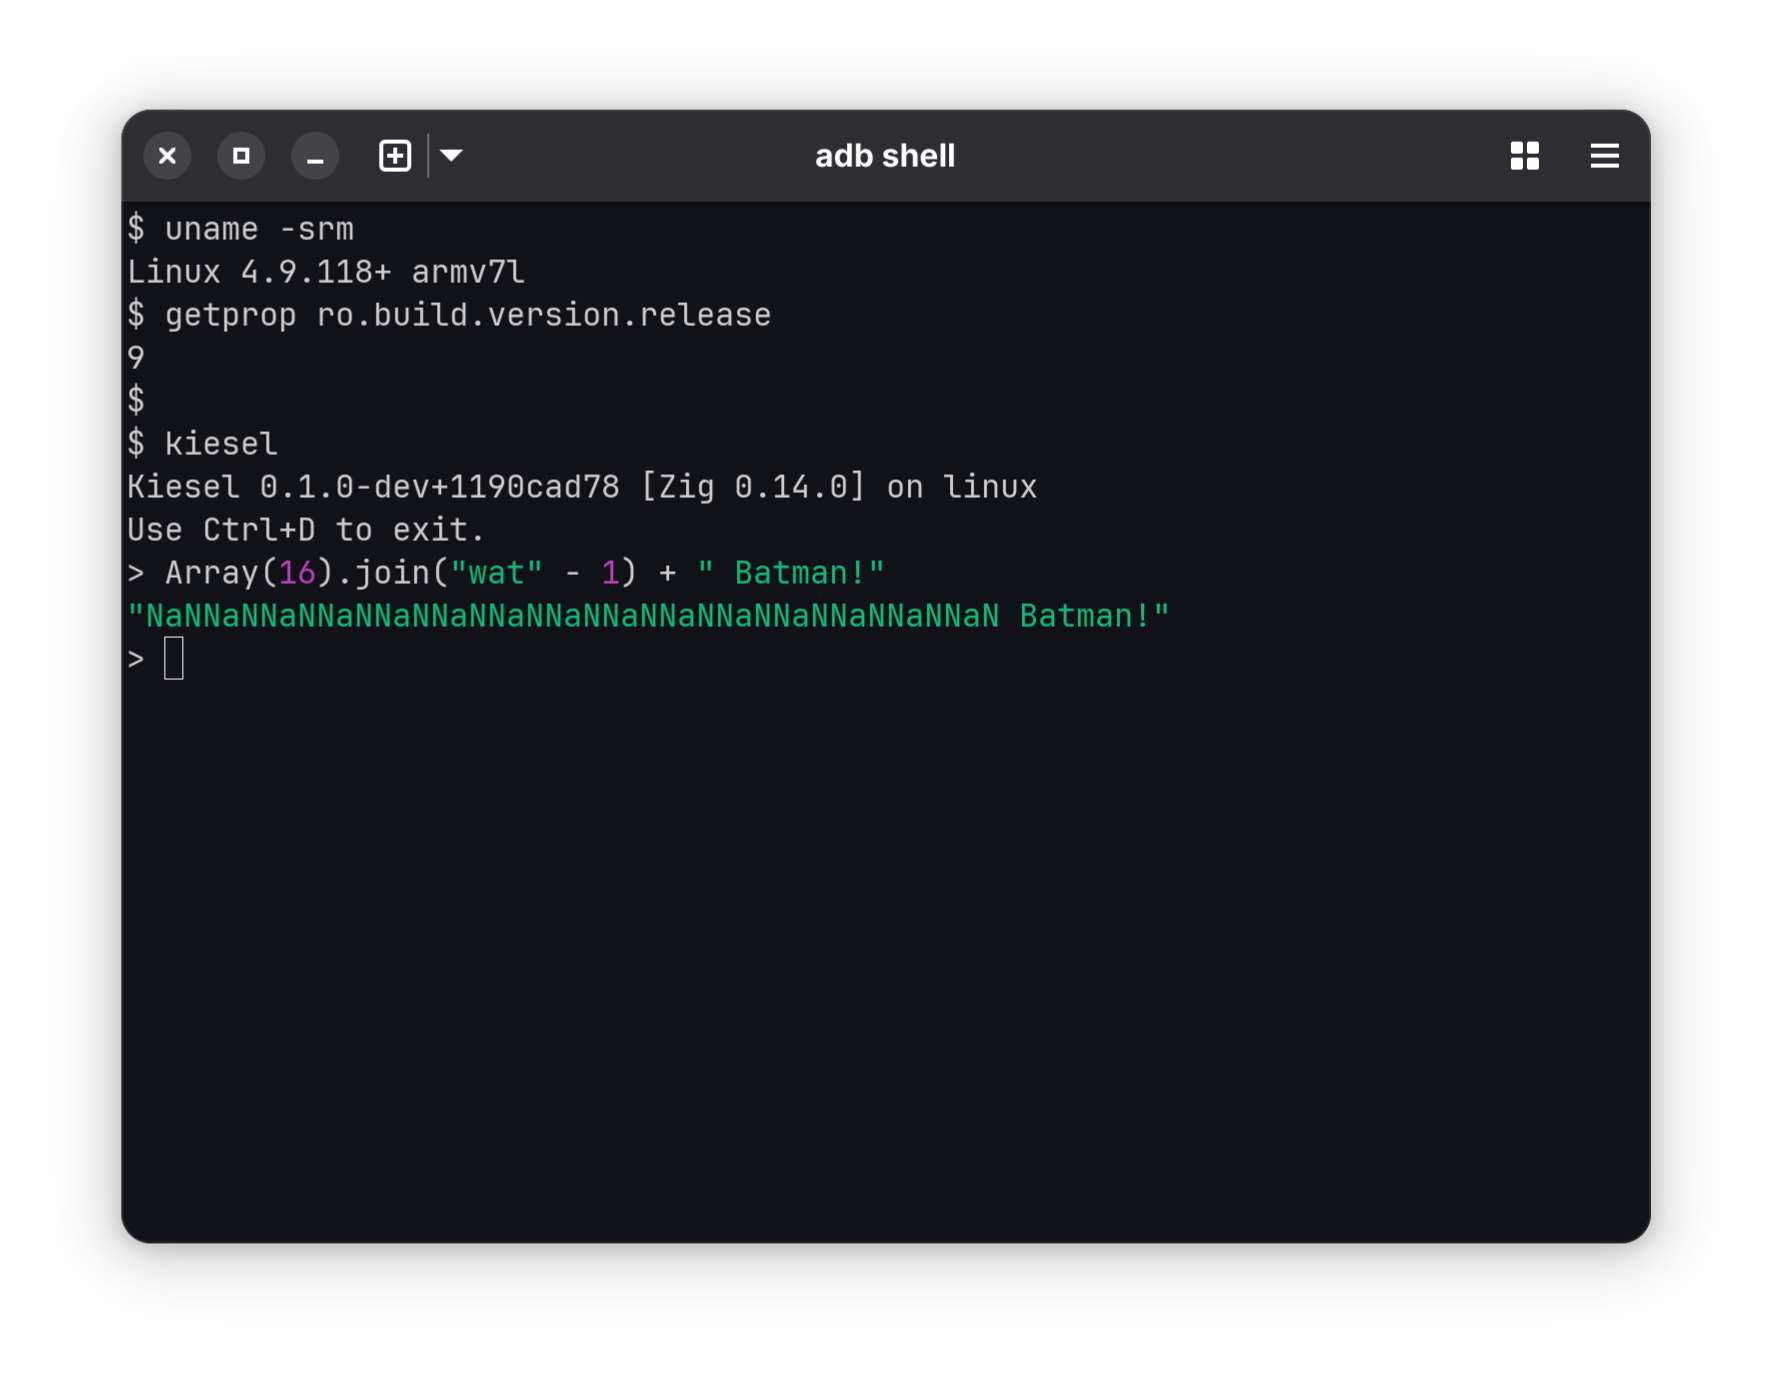Click the 'adb shell' window title
Image resolution: width=1774 pixels, height=1378 pixels.
pos(885,156)
